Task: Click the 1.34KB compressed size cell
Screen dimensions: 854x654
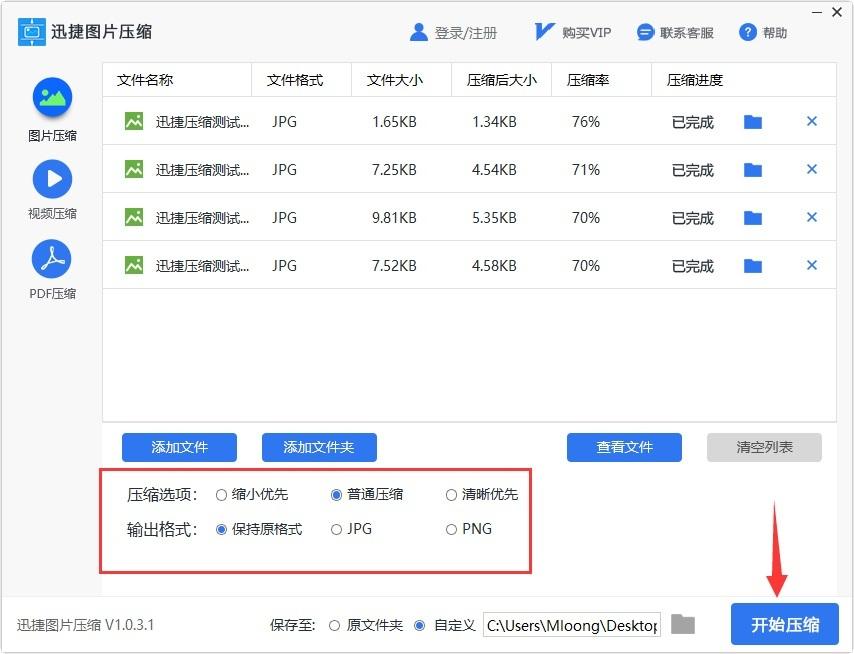Action: [494, 122]
